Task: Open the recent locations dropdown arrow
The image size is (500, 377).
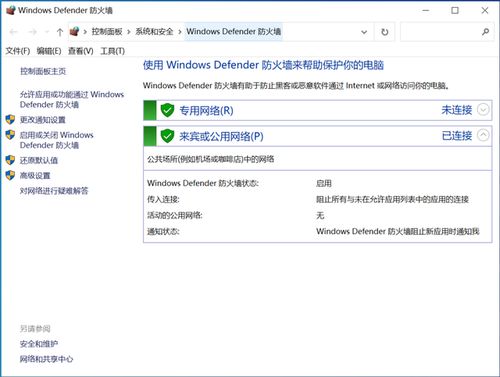Action: click(47, 32)
